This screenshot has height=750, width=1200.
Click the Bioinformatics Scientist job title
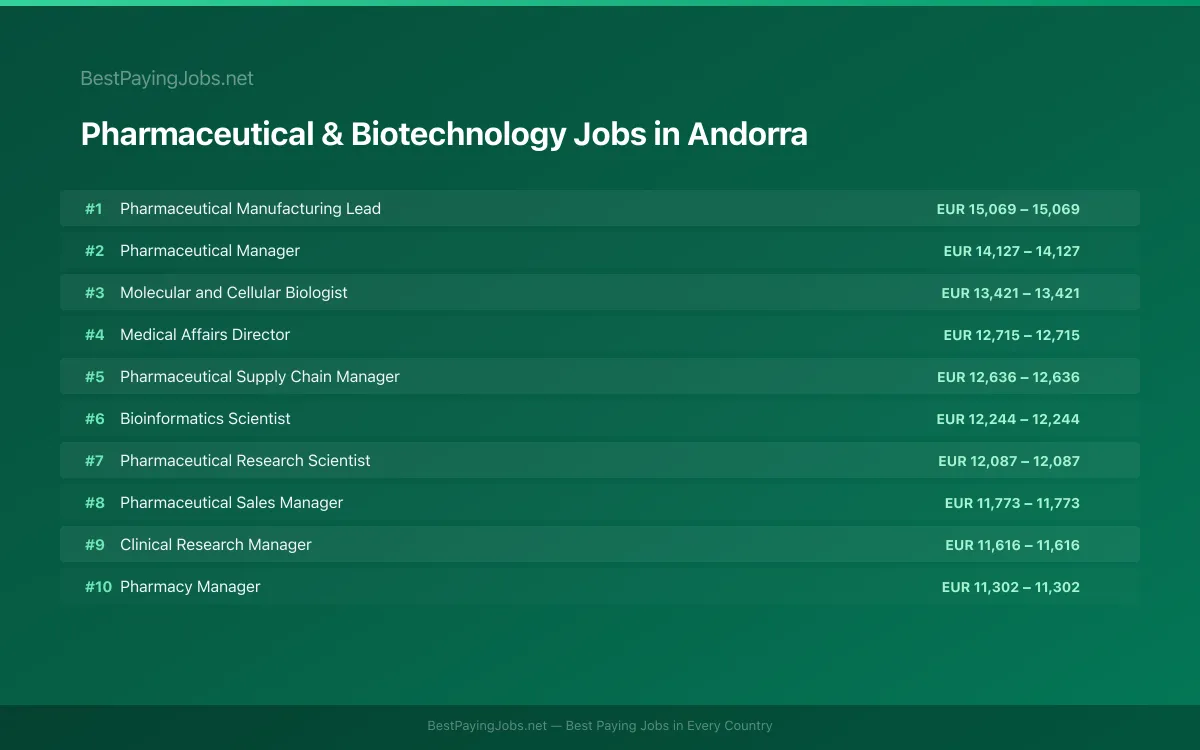(x=205, y=419)
